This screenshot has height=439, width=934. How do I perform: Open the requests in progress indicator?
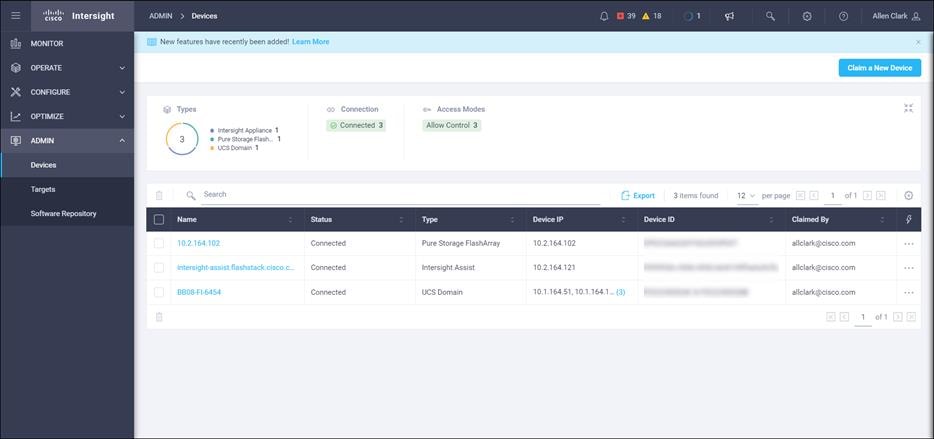(692, 16)
